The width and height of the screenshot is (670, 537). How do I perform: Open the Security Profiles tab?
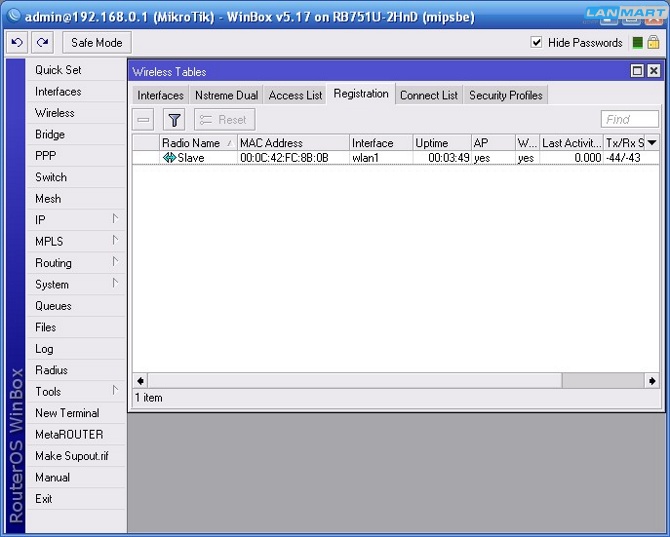click(x=505, y=95)
